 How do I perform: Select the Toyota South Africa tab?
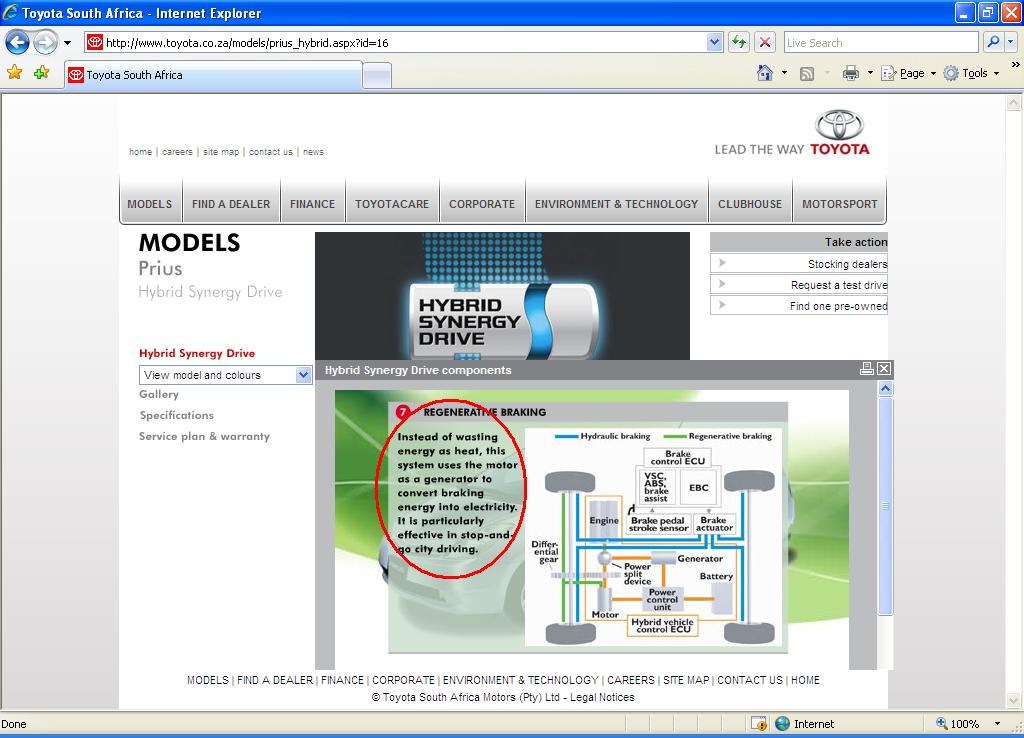(213, 75)
